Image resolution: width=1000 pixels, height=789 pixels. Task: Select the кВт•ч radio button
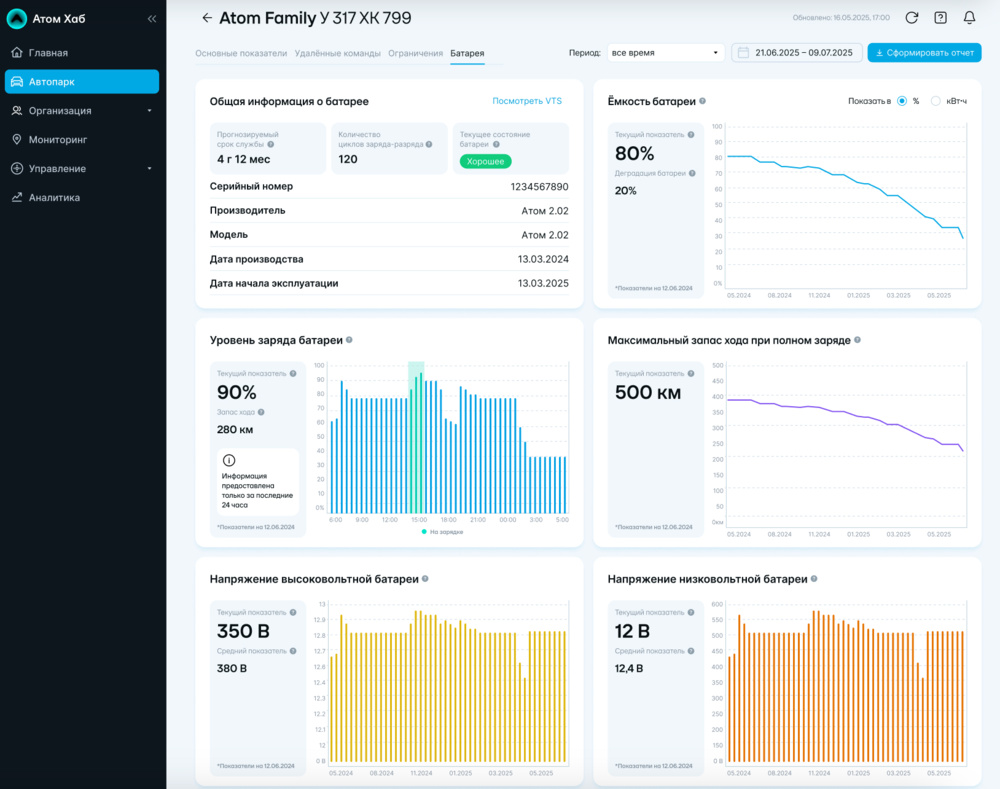[936, 101]
